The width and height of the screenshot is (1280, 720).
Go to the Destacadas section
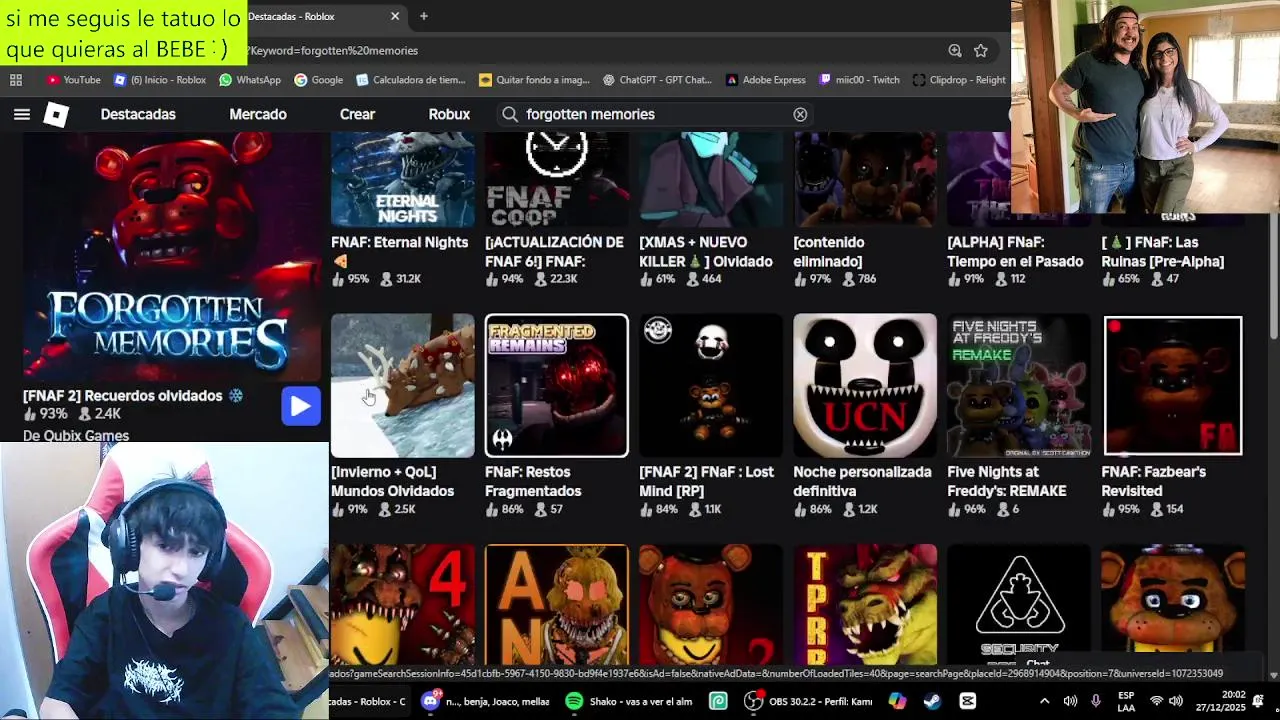138,114
